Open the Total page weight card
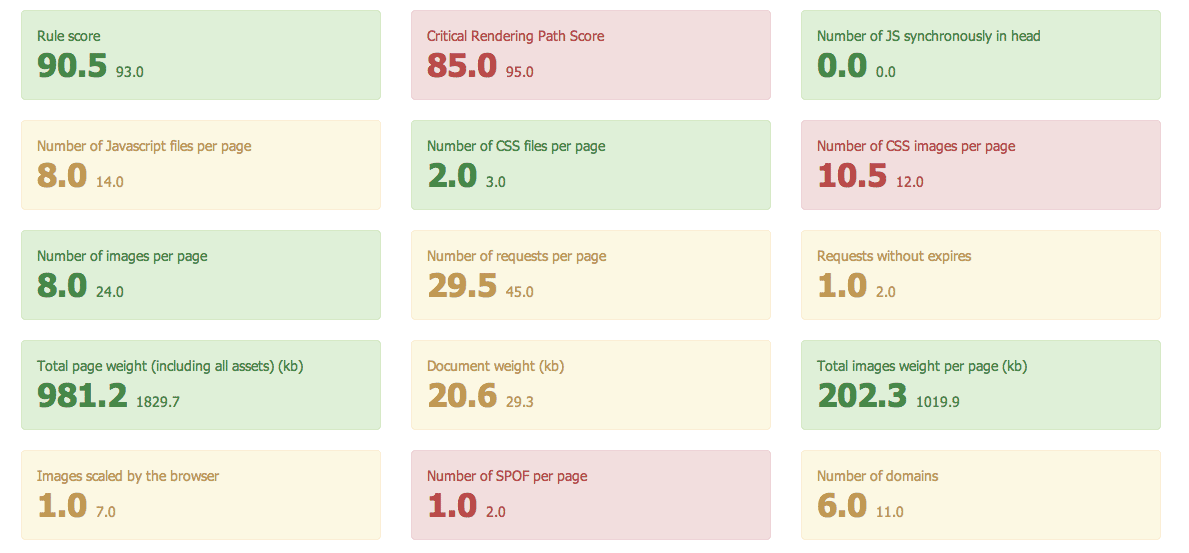This screenshot has width=1189, height=553. click(x=201, y=385)
